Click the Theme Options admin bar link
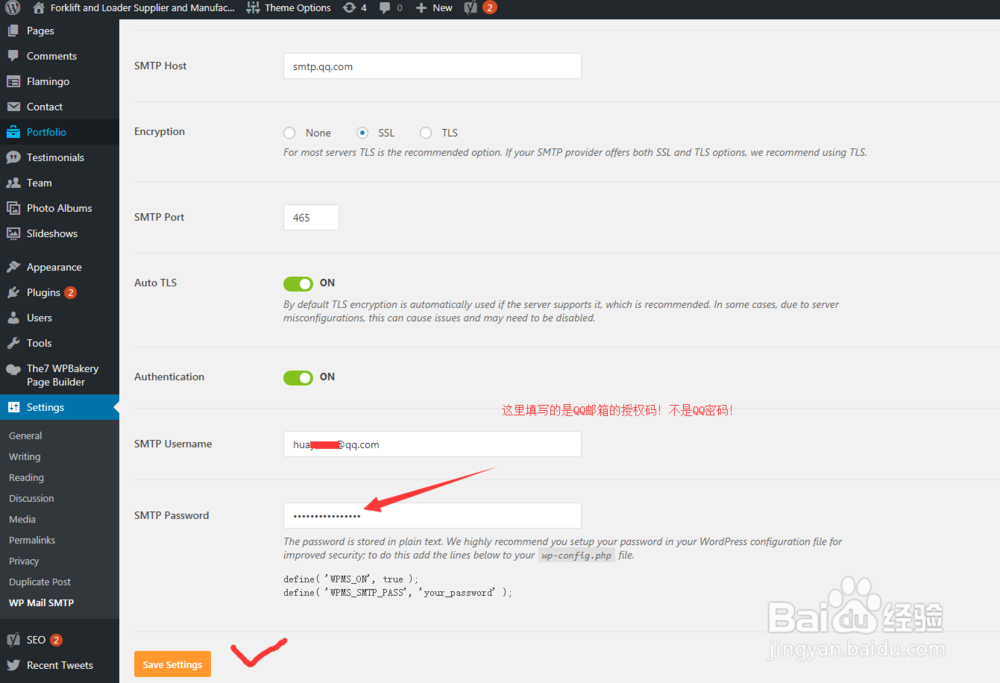Image resolution: width=1000 pixels, height=683 pixels. [x=298, y=8]
